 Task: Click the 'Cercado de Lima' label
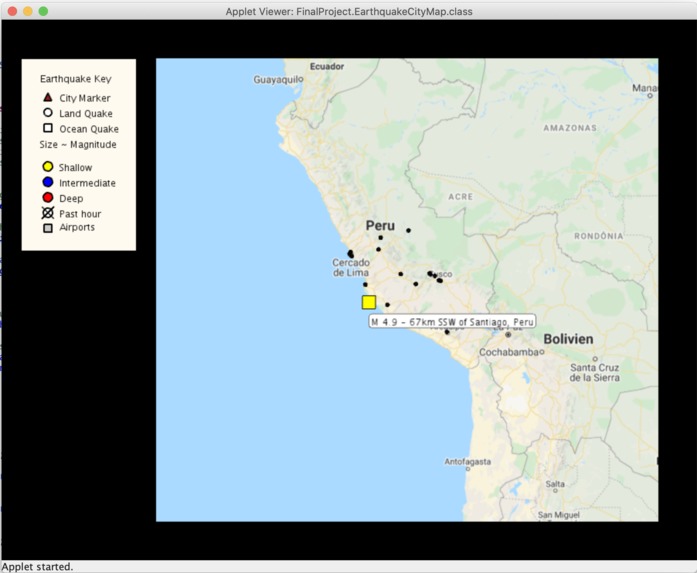[x=351, y=268]
